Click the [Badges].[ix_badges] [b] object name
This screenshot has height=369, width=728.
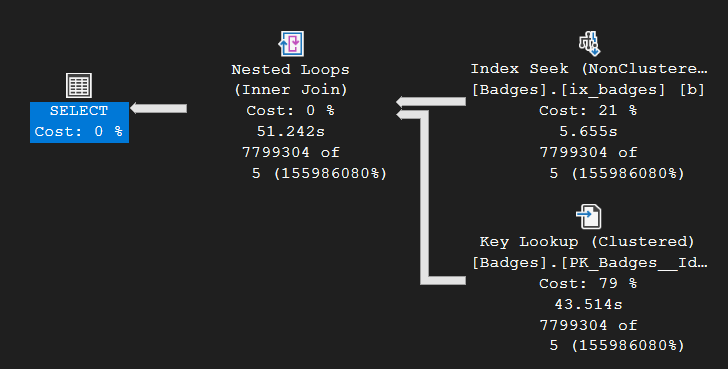pyautogui.click(x=588, y=90)
